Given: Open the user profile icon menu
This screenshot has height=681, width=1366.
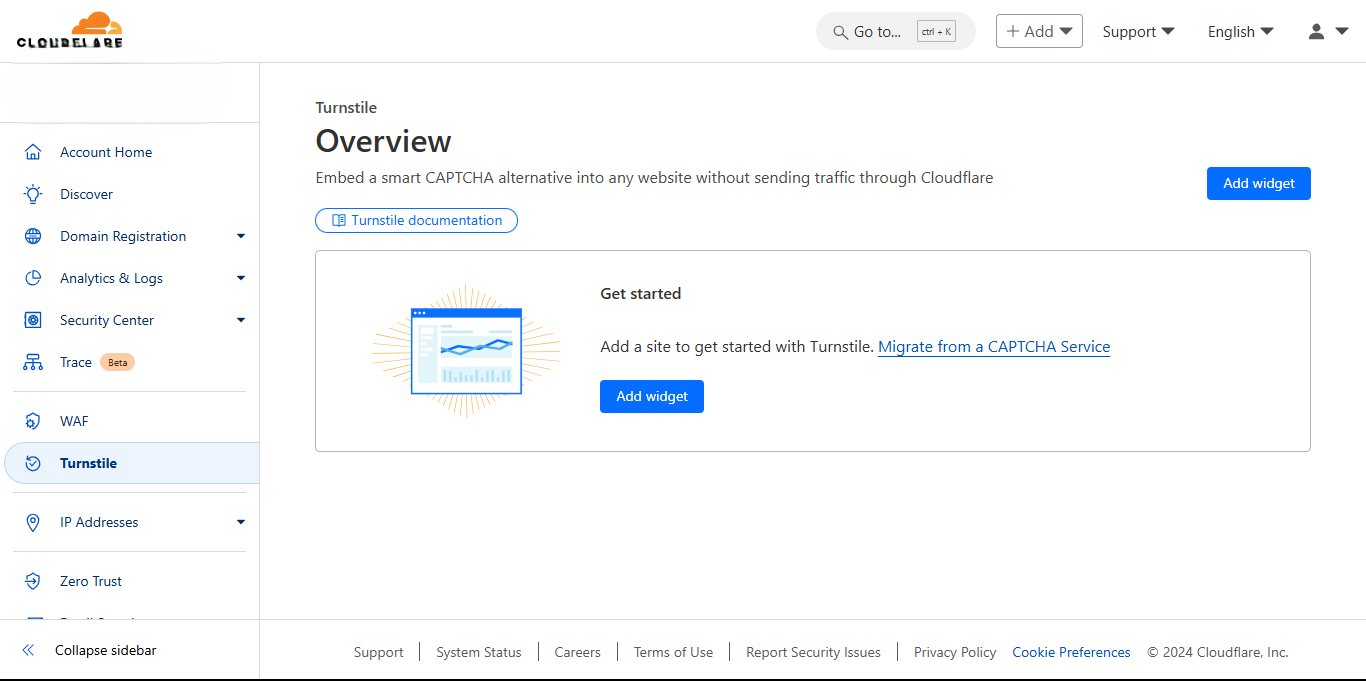Looking at the screenshot, I should (x=1329, y=31).
